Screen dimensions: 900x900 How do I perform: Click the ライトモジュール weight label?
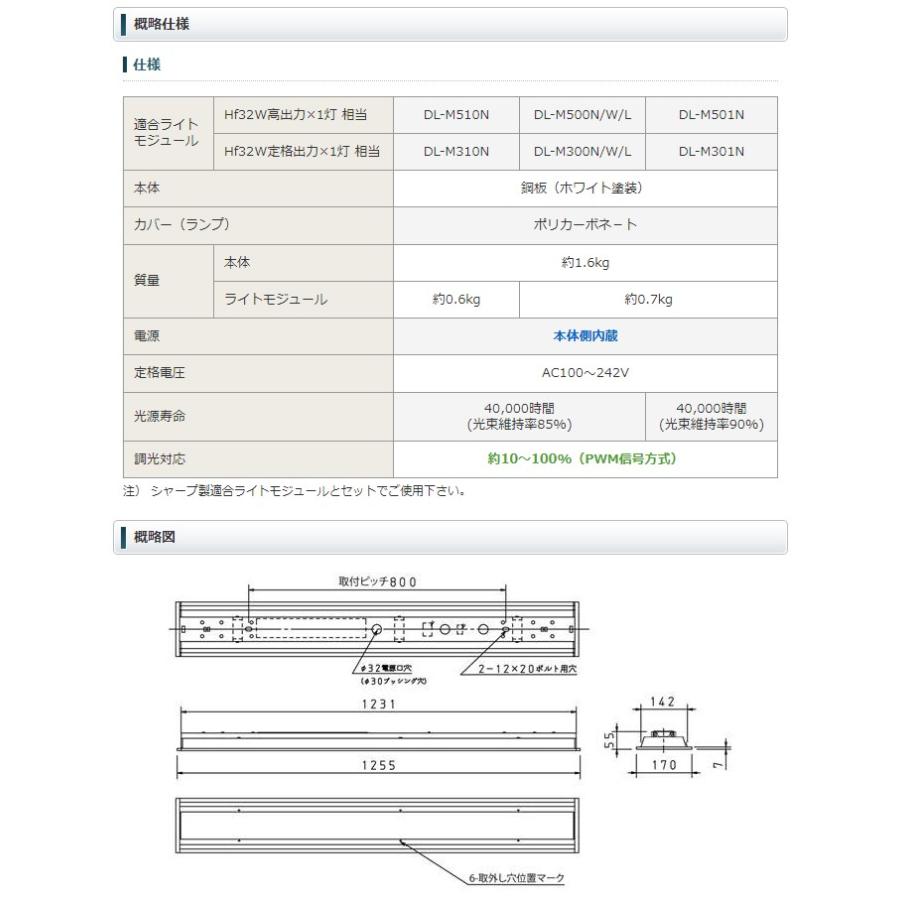tap(303, 300)
